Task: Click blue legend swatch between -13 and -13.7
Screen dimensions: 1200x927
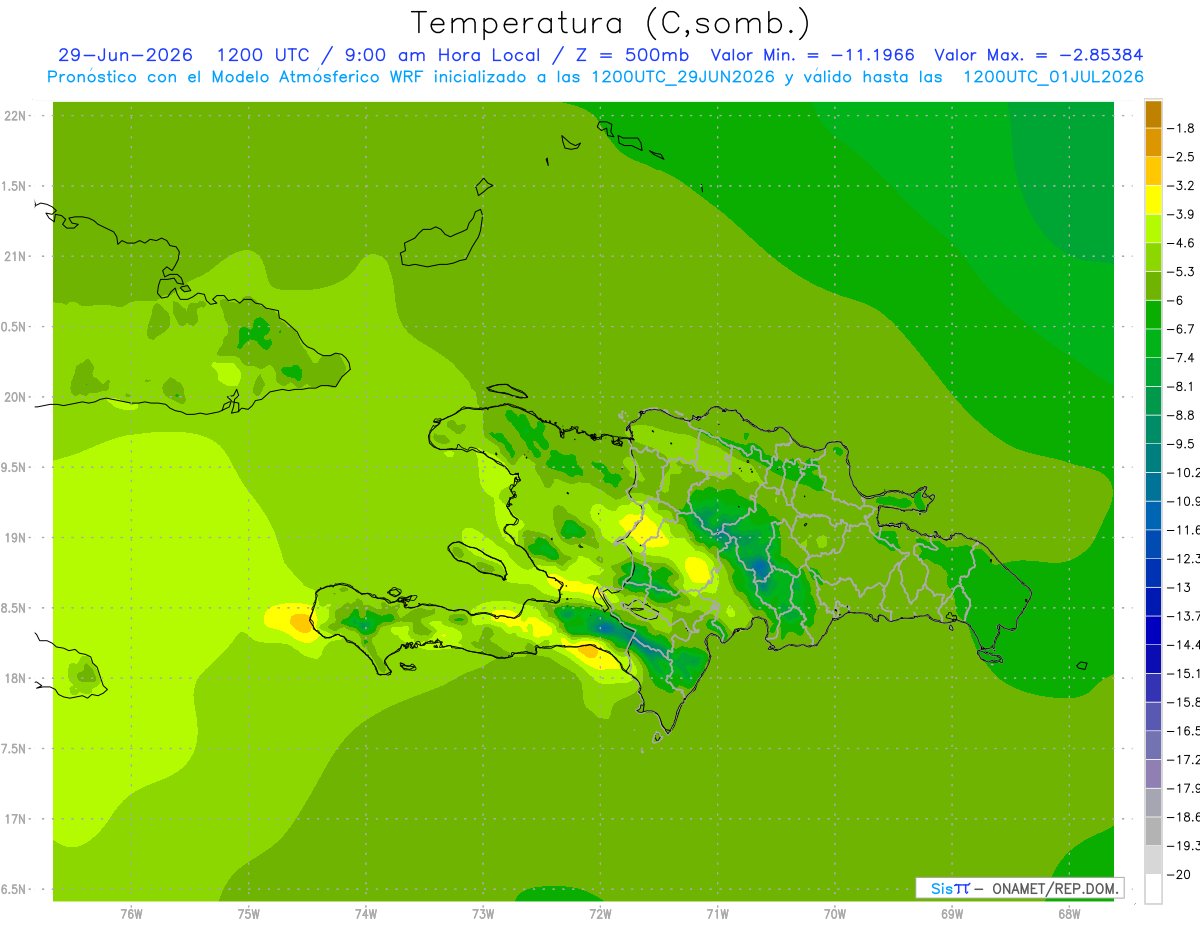Action: (x=1153, y=602)
